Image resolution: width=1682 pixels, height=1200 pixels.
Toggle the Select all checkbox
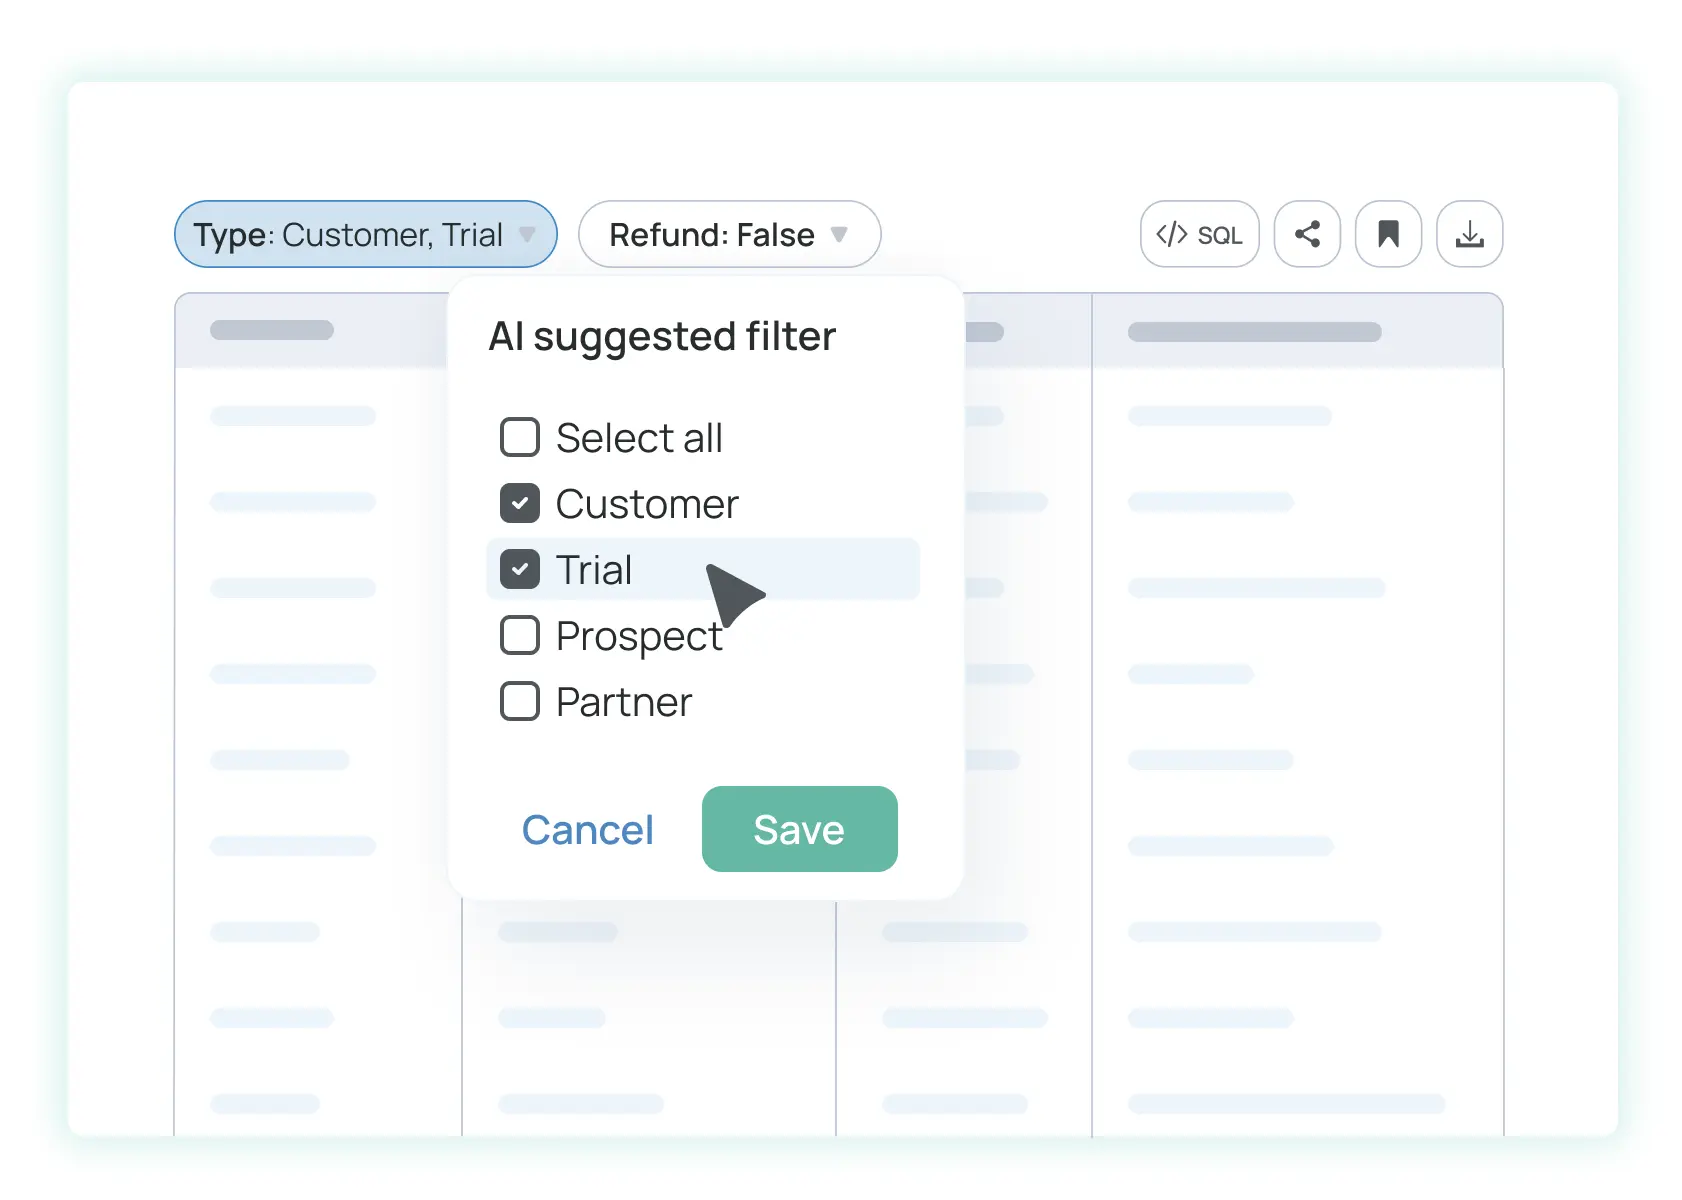pyautogui.click(x=519, y=437)
